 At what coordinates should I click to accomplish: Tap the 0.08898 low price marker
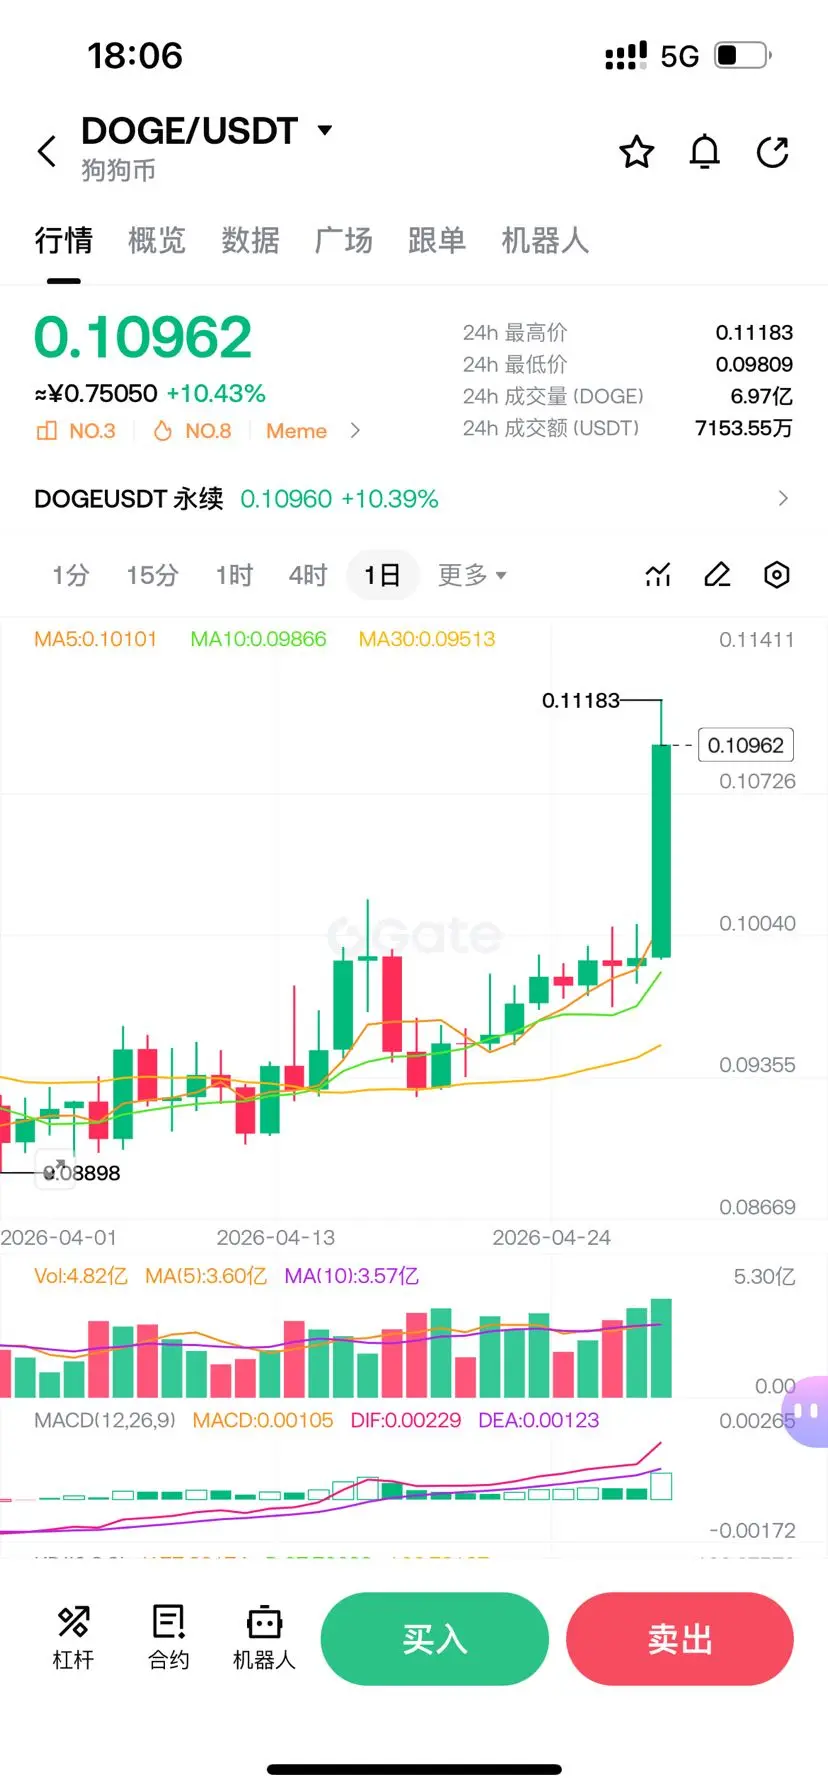pyautogui.click(x=82, y=1173)
